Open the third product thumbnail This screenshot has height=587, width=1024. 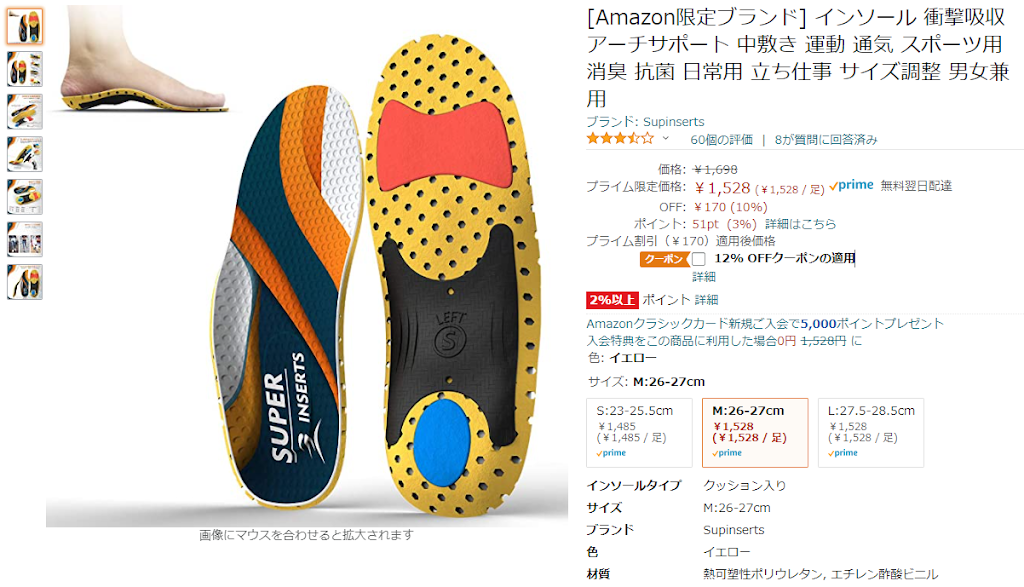coord(25,112)
